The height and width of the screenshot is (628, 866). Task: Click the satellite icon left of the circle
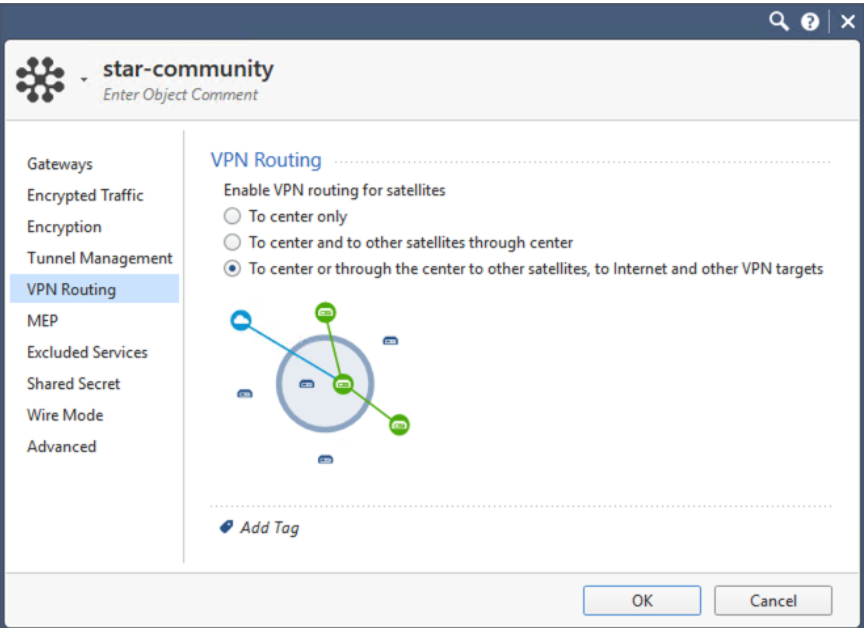(243, 394)
